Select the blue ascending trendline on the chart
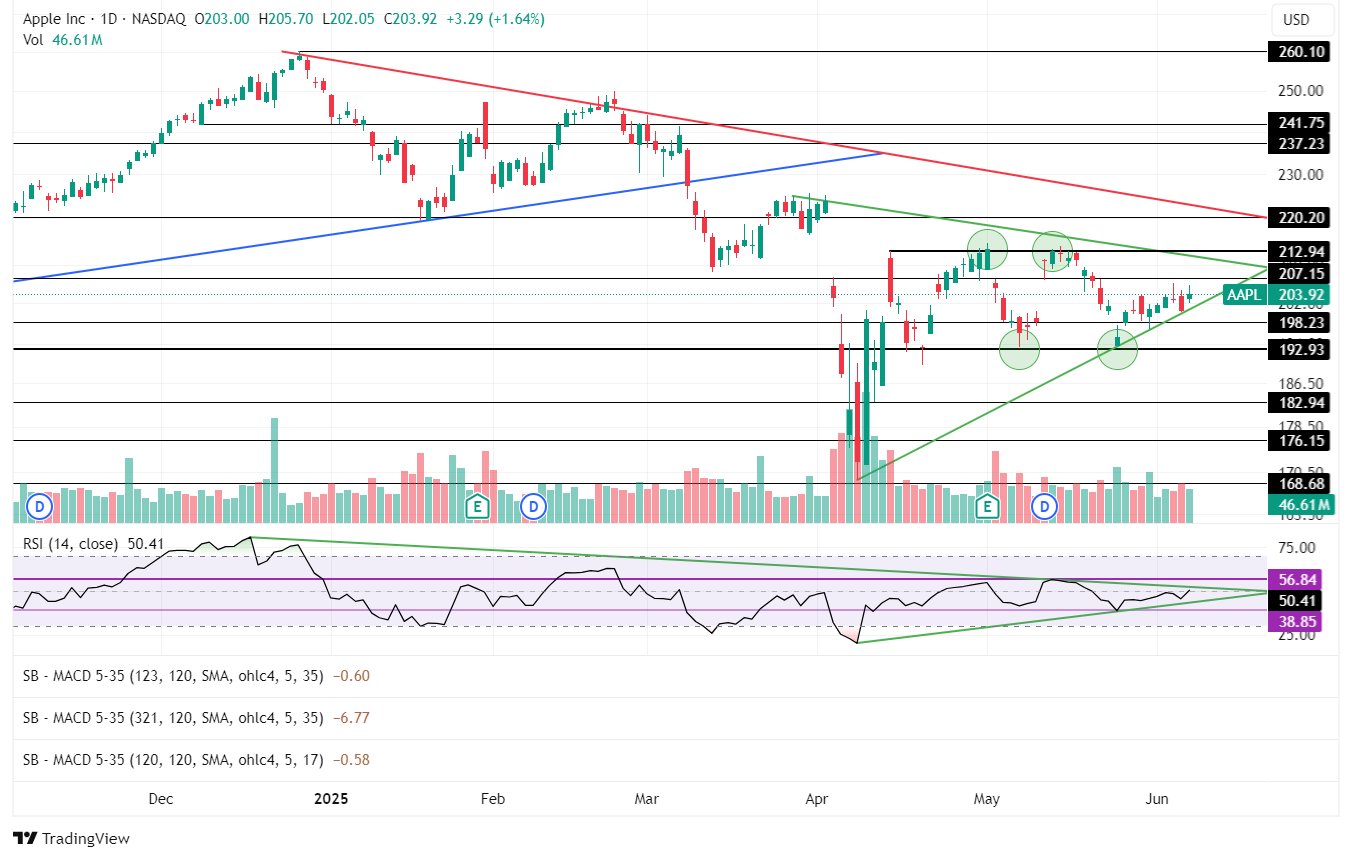The height and width of the screenshot is (860, 1352). tap(450, 217)
